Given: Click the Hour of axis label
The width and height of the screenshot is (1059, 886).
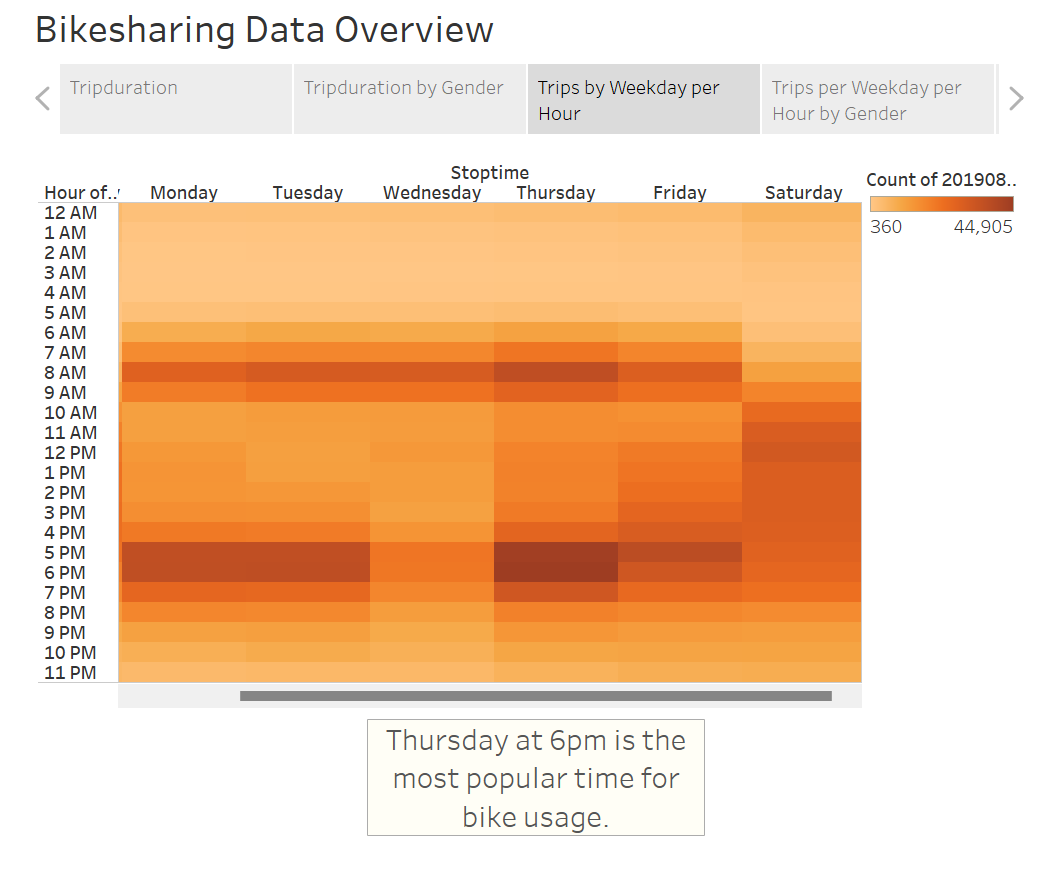Looking at the screenshot, I should pos(80,192).
